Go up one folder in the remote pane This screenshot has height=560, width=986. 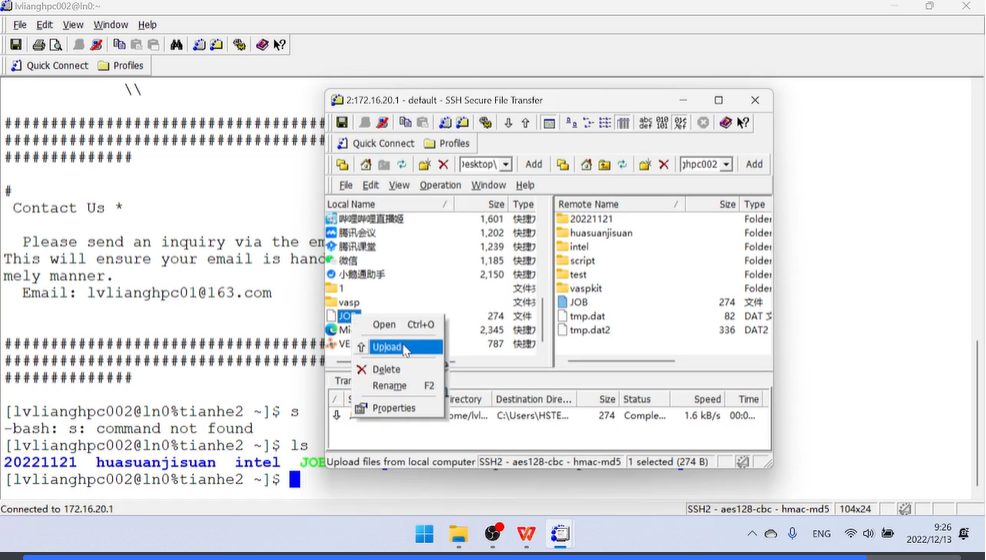pyautogui.click(x=604, y=165)
